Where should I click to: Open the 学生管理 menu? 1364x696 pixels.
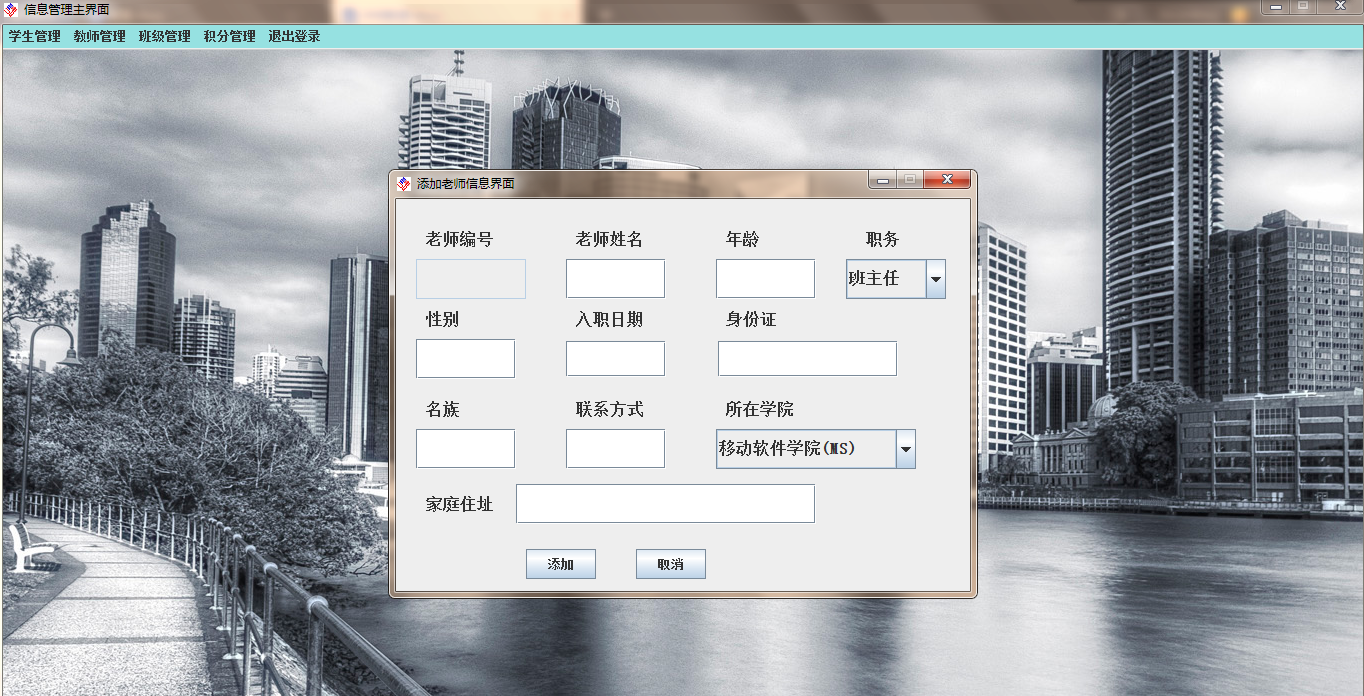[x=35, y=36]
